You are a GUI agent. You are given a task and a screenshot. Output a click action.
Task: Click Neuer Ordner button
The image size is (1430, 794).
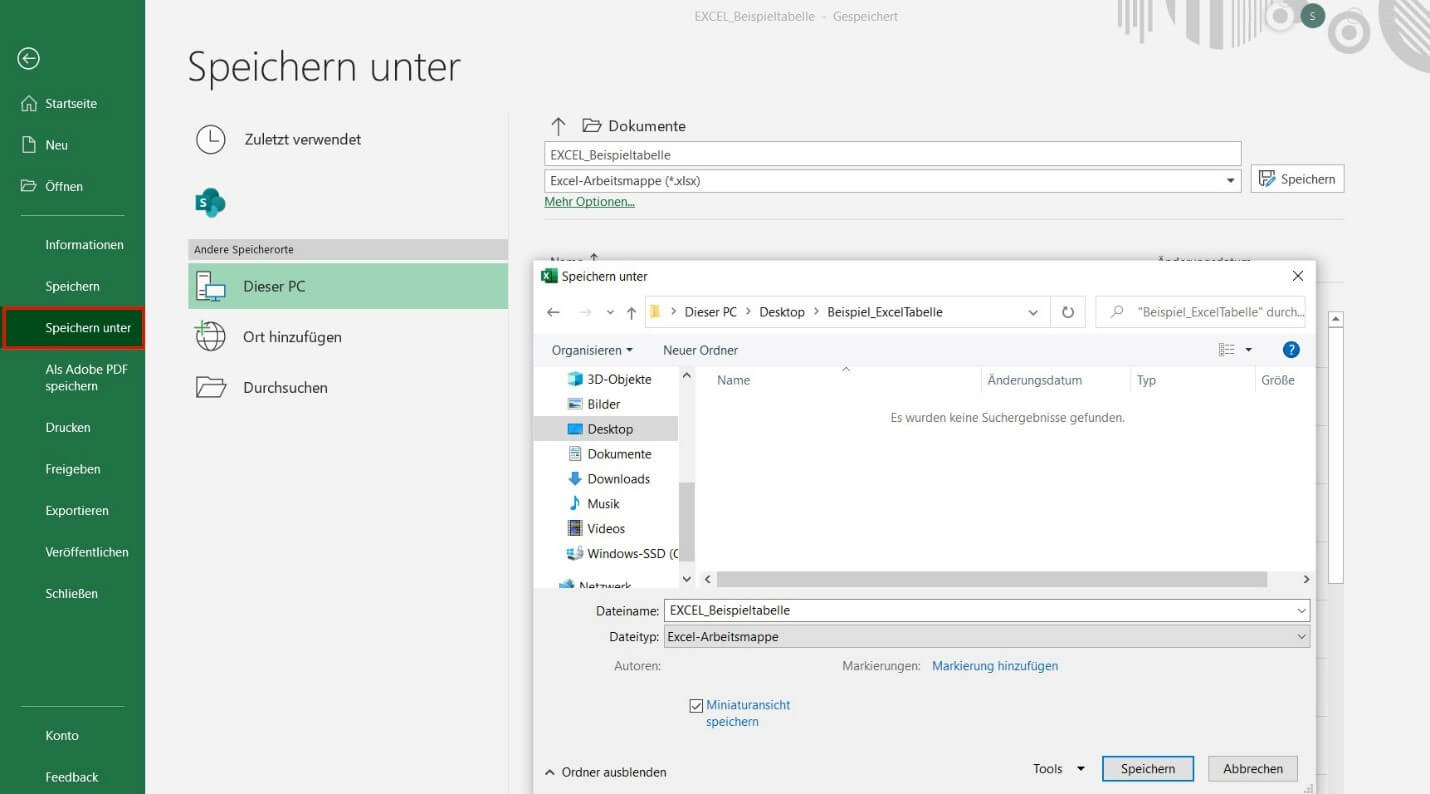point(700,350)
